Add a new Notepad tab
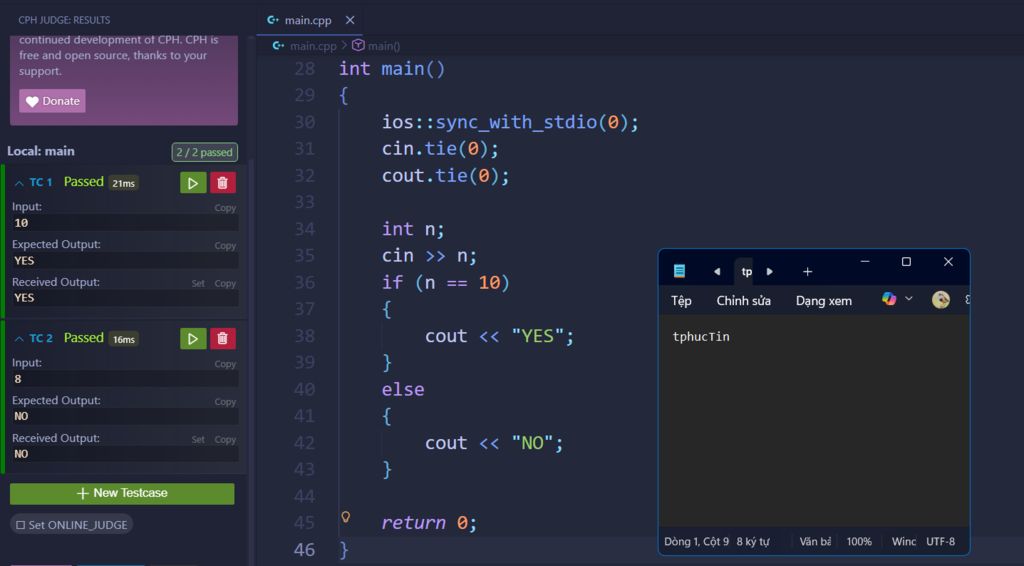Viewport: 1024px width, 566px height. pyautogui.click(x=807, y=272)
